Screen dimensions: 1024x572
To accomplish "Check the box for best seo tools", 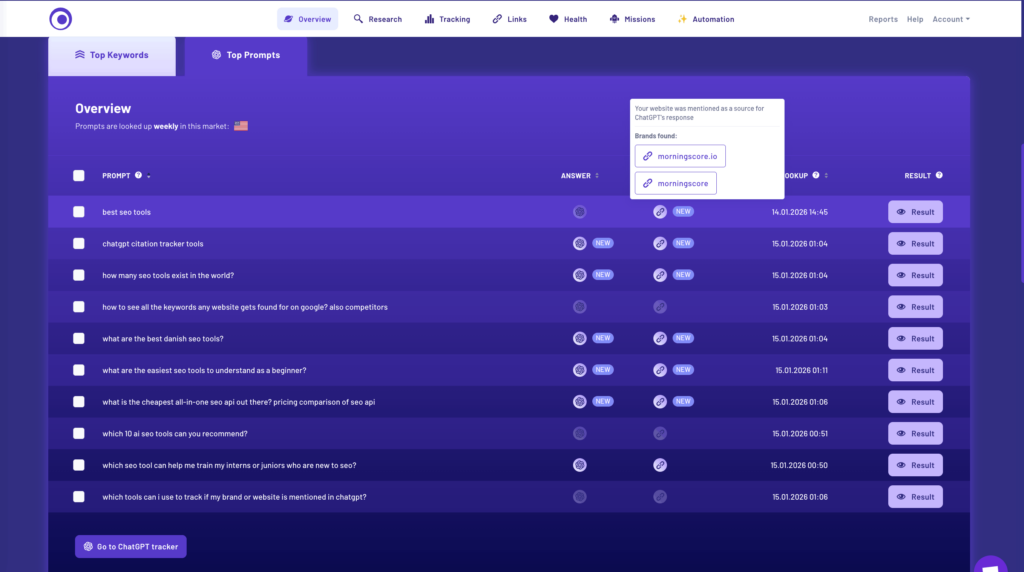I will tap(79, 212).
